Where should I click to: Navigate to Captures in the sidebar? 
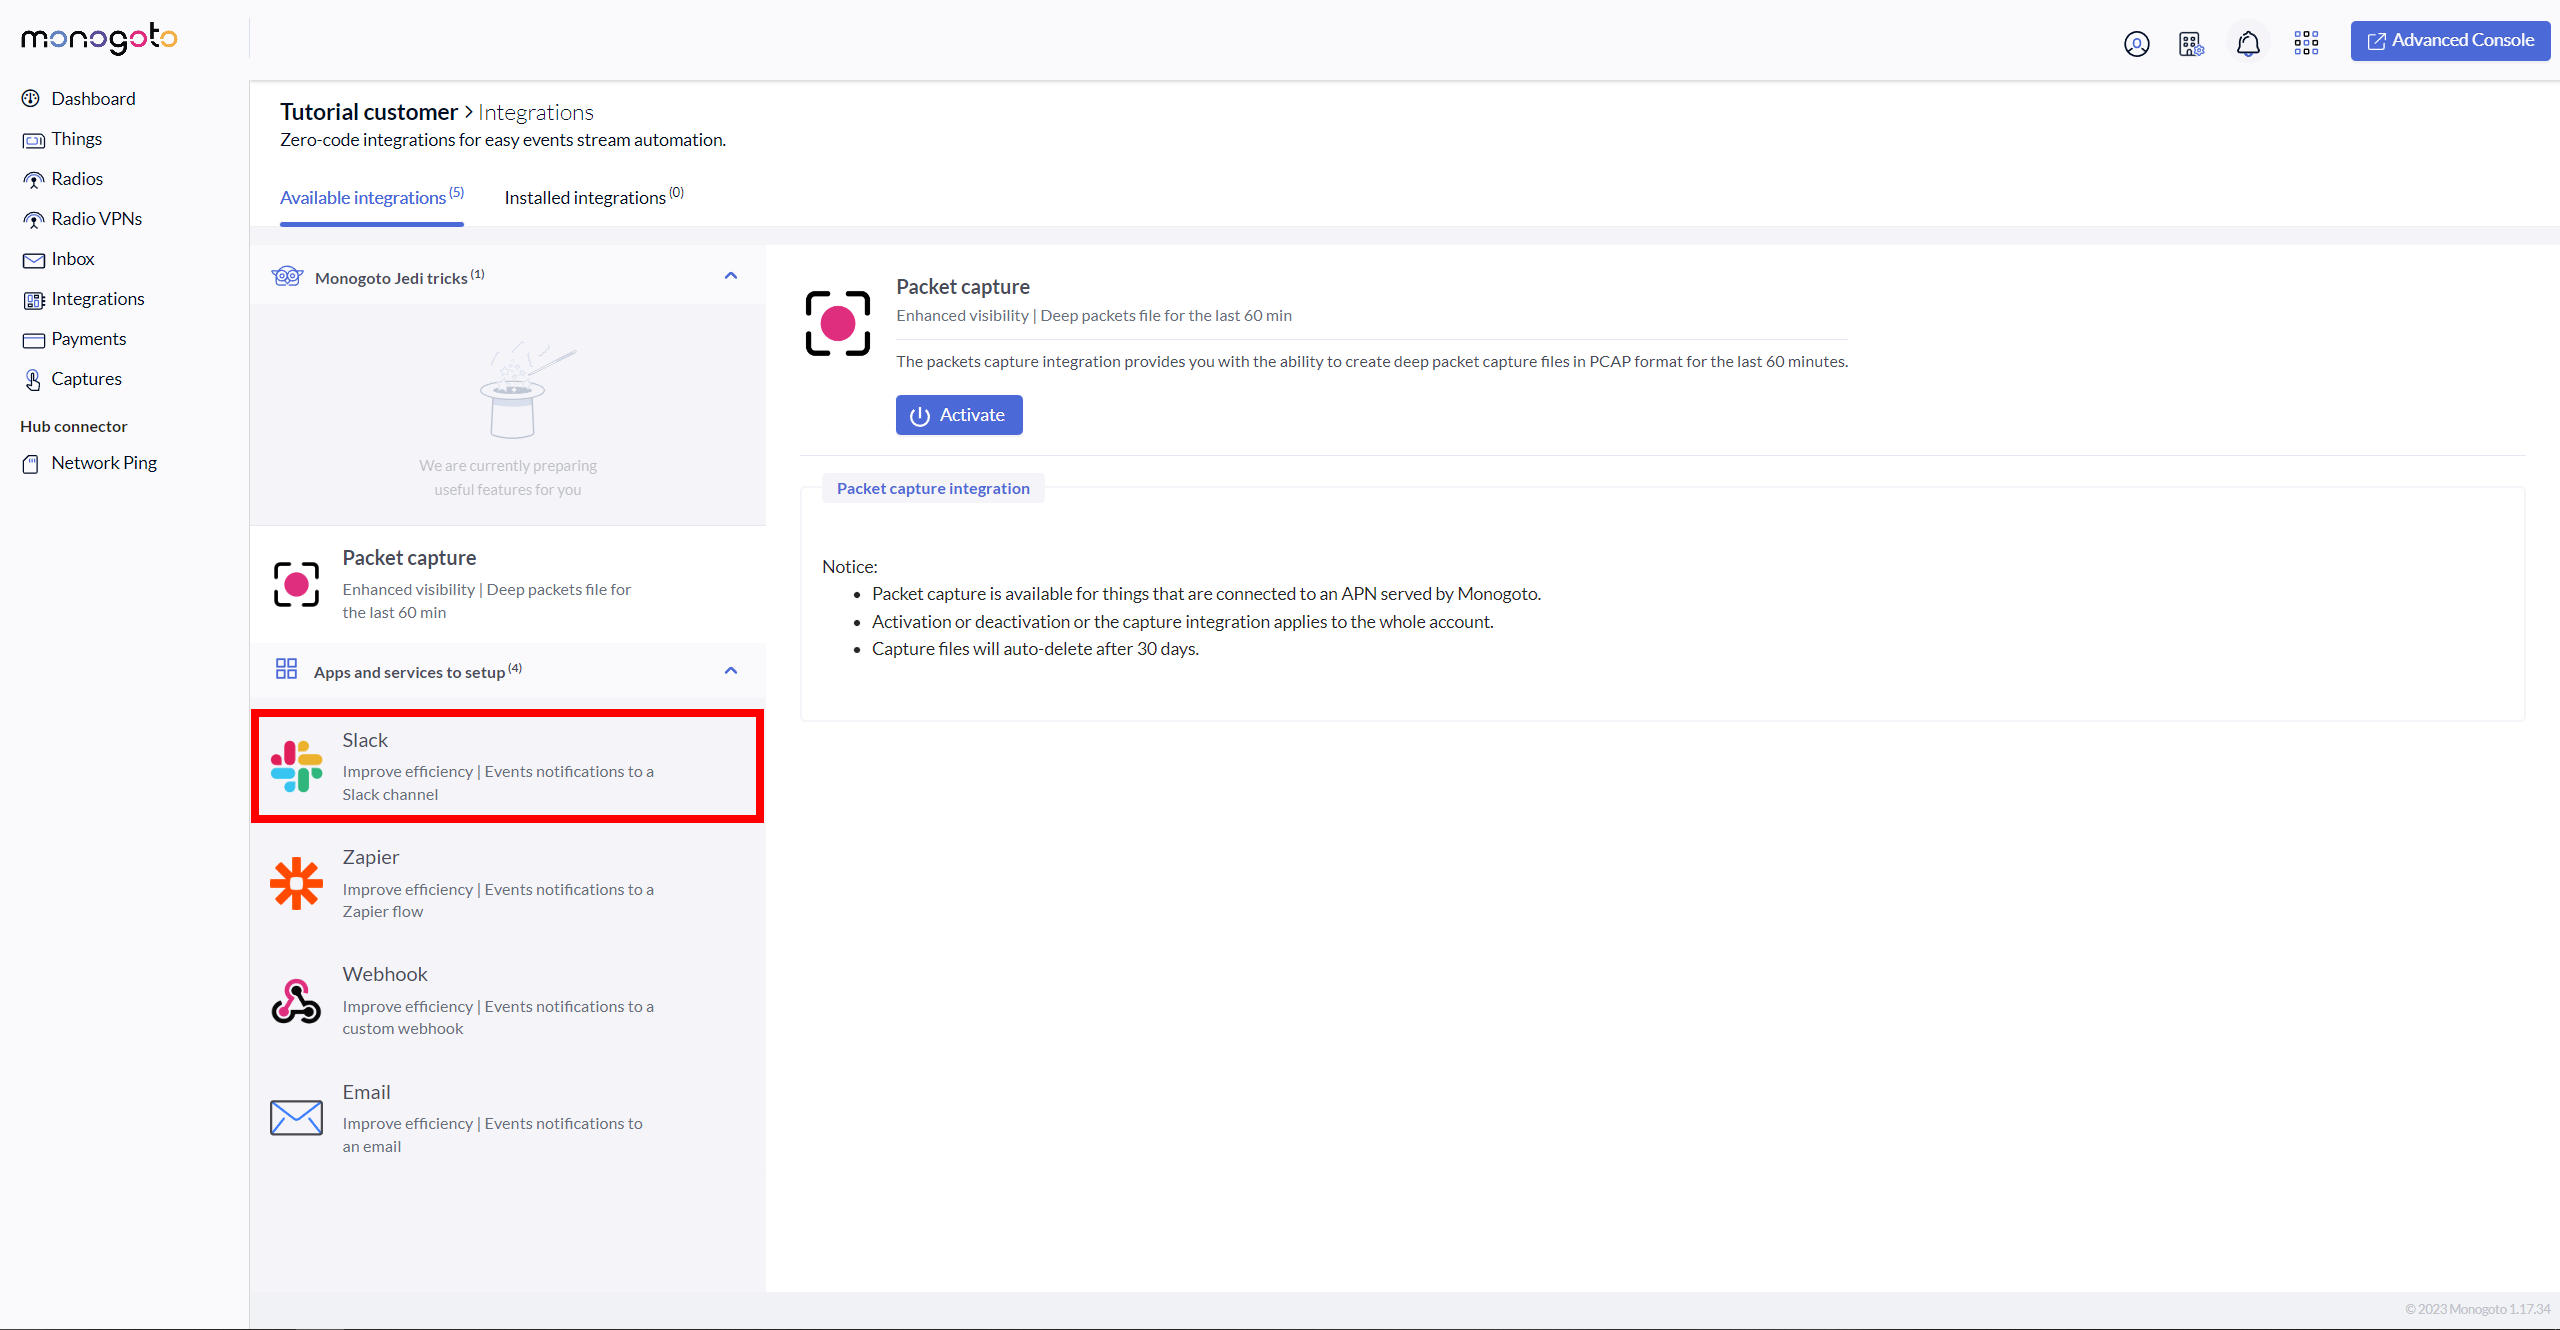click(x=86, y=379)
